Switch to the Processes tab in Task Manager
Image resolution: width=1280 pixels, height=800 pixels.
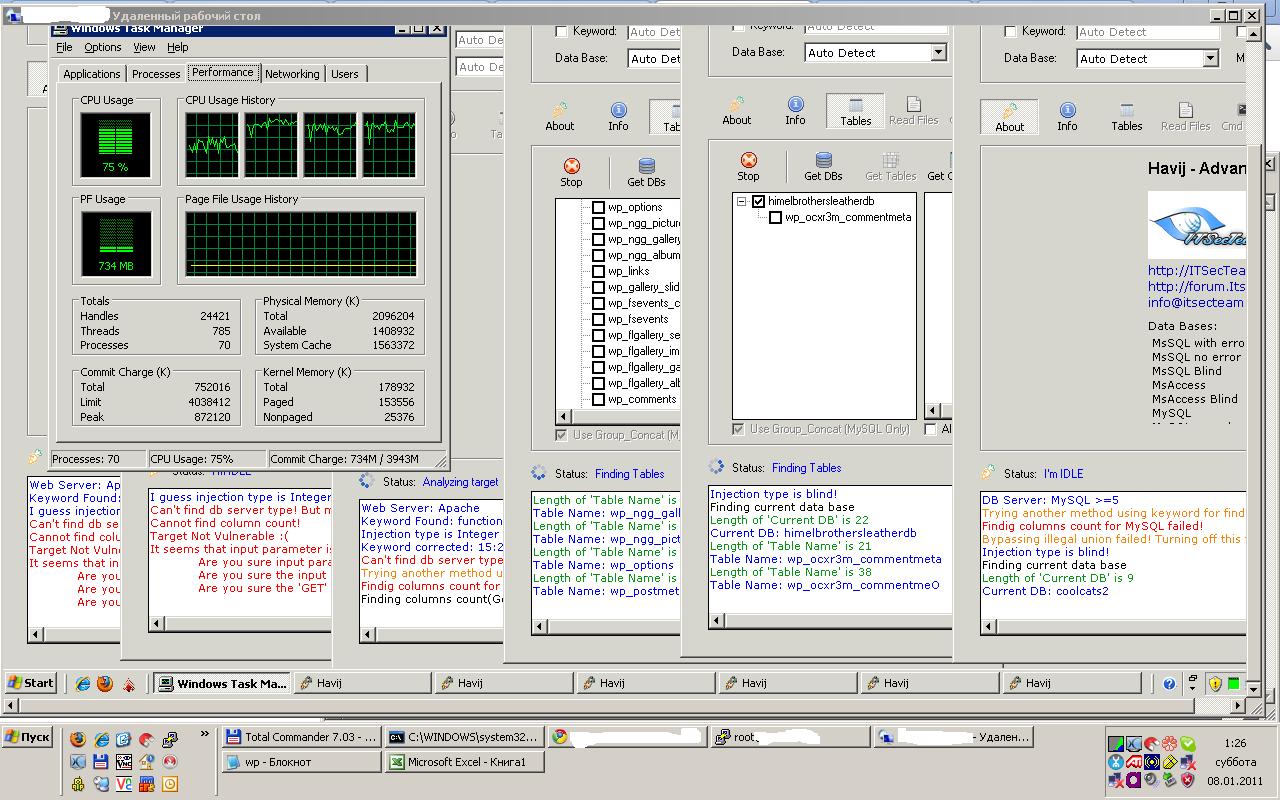tap(156, 74)
